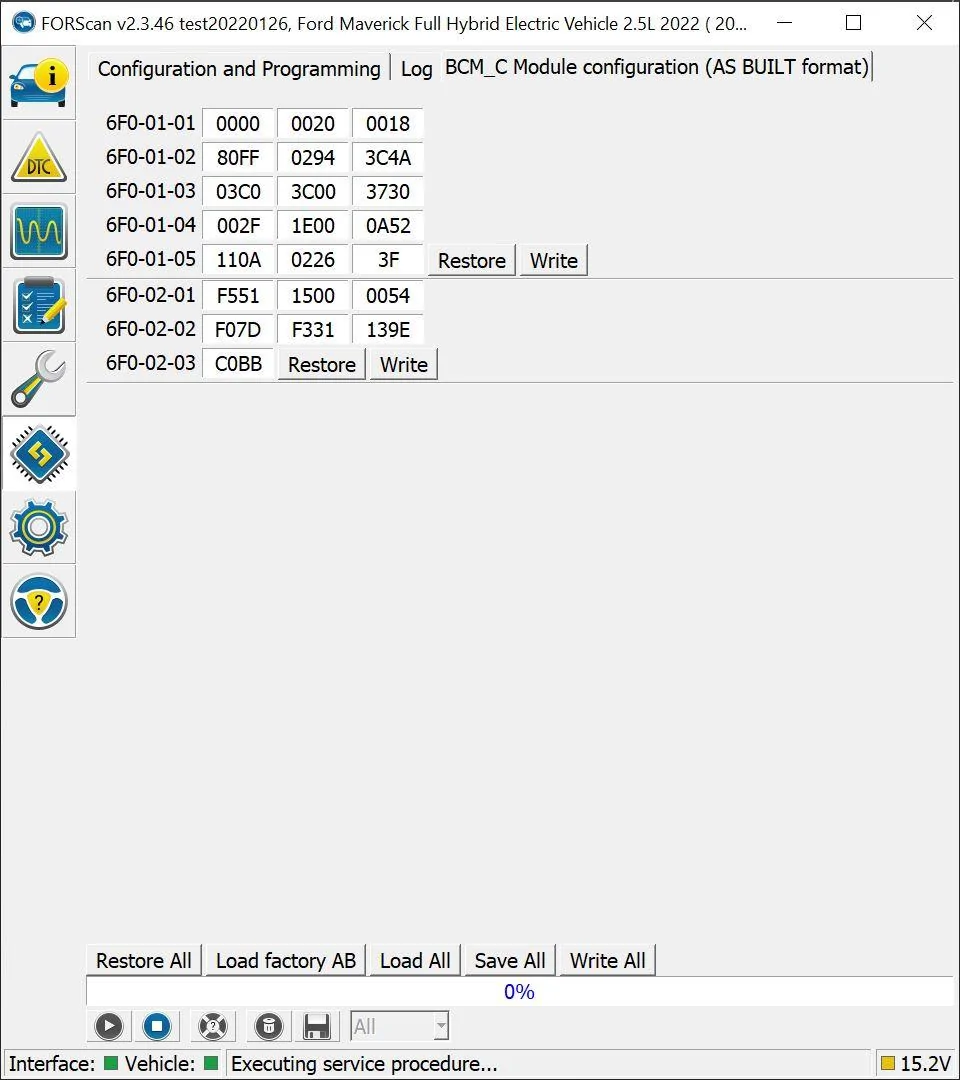Edit the F331 field in 6F0-02-02
The height and width of the screenshot is (1080, 960).
tap(313, 330)
